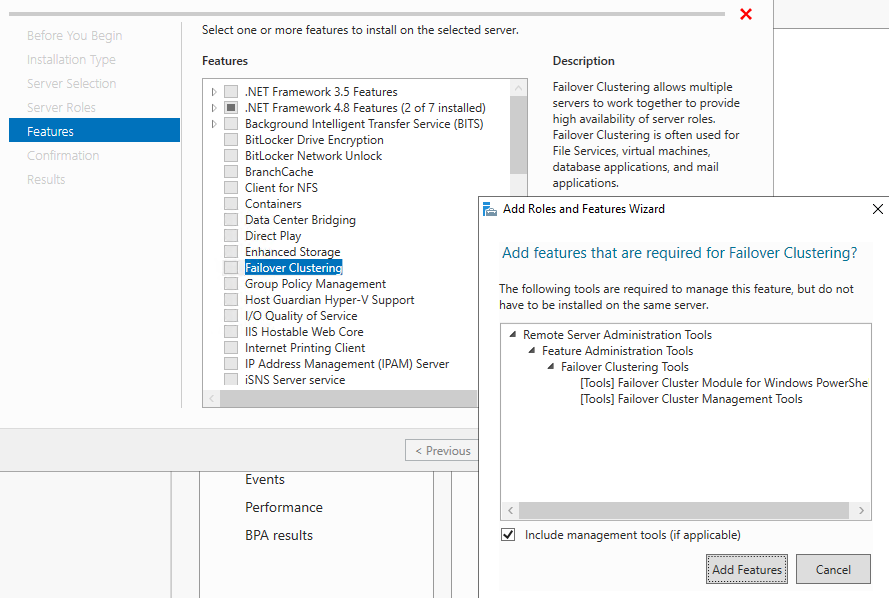Image resolution: width=889 pixels, height=598 pixels.
Task: Expand Background Intelligent Transfer Service (BITS)
Action: click(x=212, y=123)
